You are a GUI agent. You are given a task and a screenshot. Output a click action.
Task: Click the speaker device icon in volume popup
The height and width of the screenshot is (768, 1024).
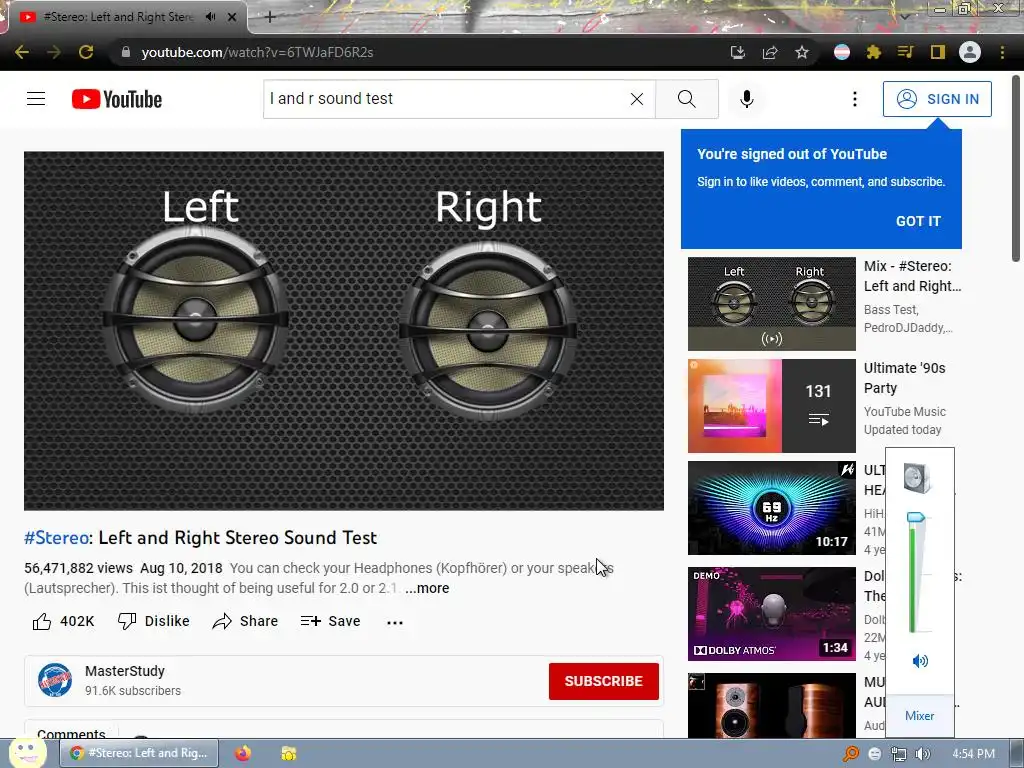[918, 478]
